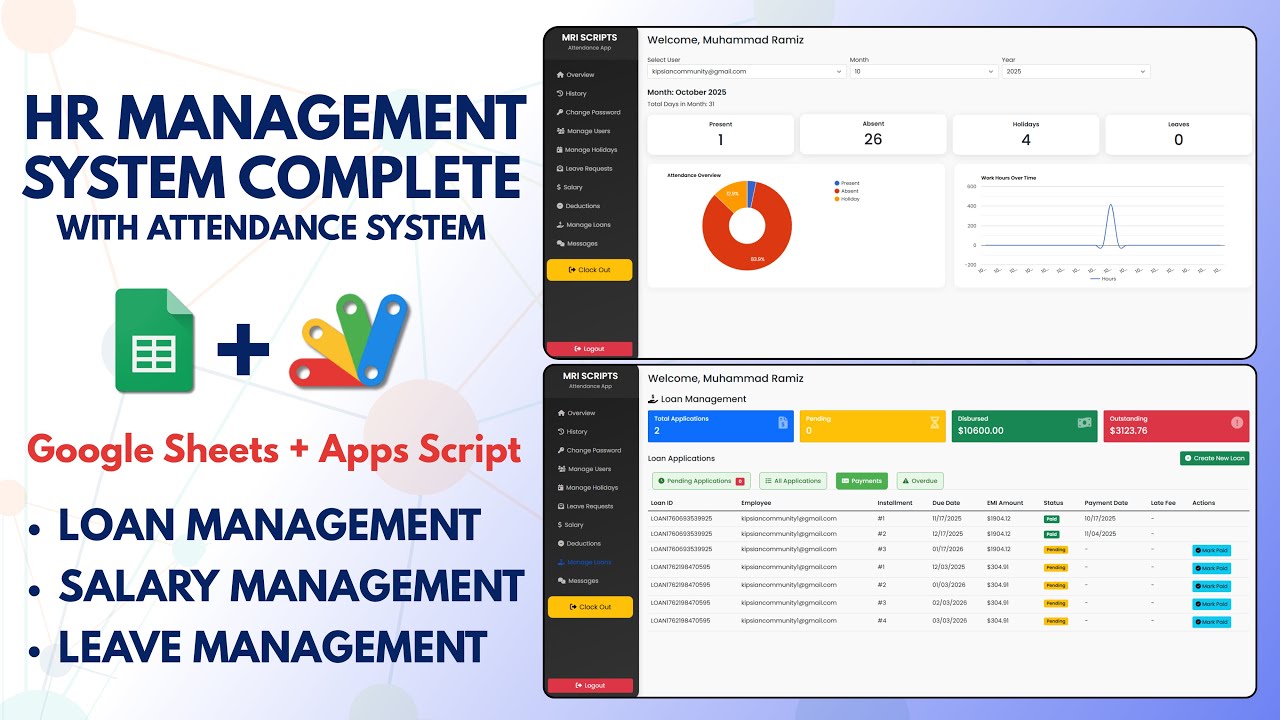Screen dimensions: 1280x720
Task: Mark Paid the installment due 01/17/2026
Action: tap(1212, 550)
